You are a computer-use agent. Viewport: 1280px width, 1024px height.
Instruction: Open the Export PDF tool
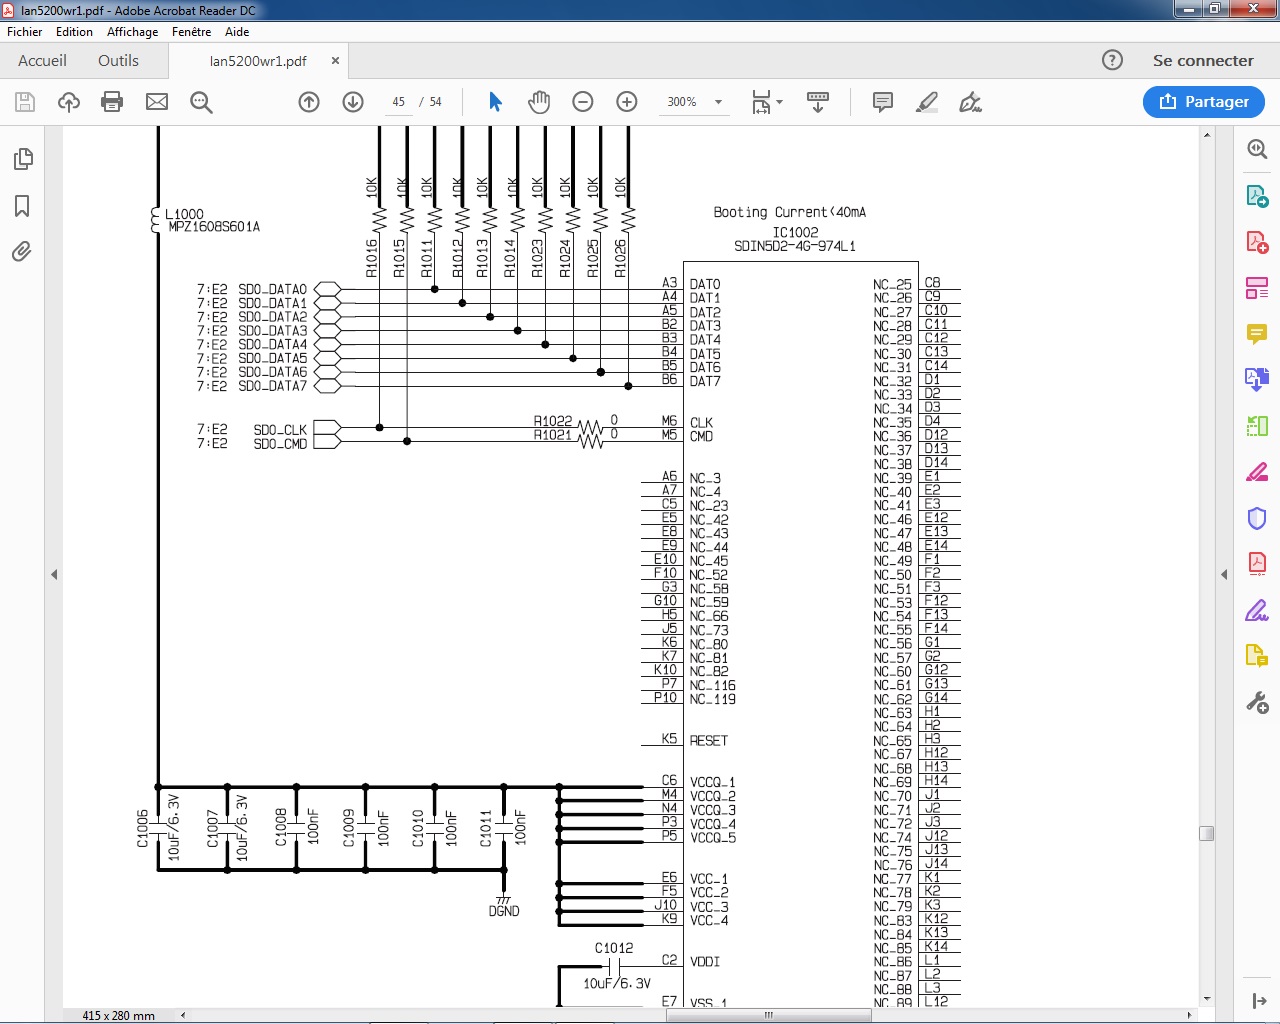[x=1257, y=195]
